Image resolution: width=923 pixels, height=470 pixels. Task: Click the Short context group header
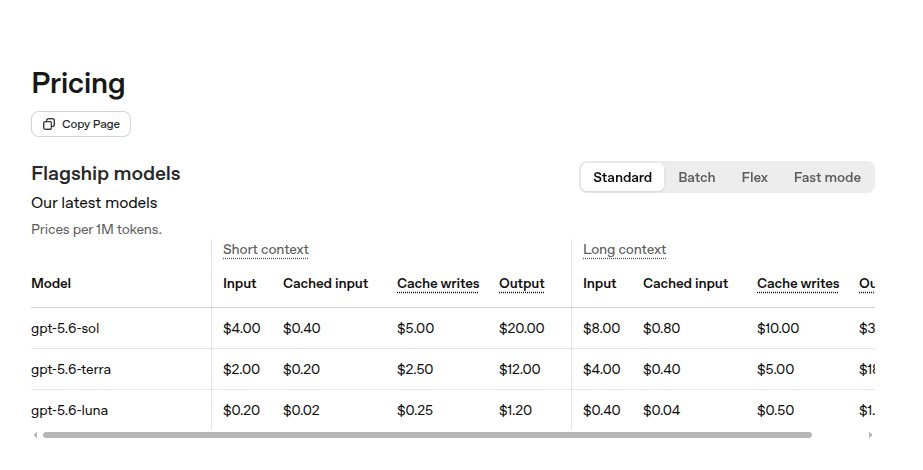tap(265, 250)
